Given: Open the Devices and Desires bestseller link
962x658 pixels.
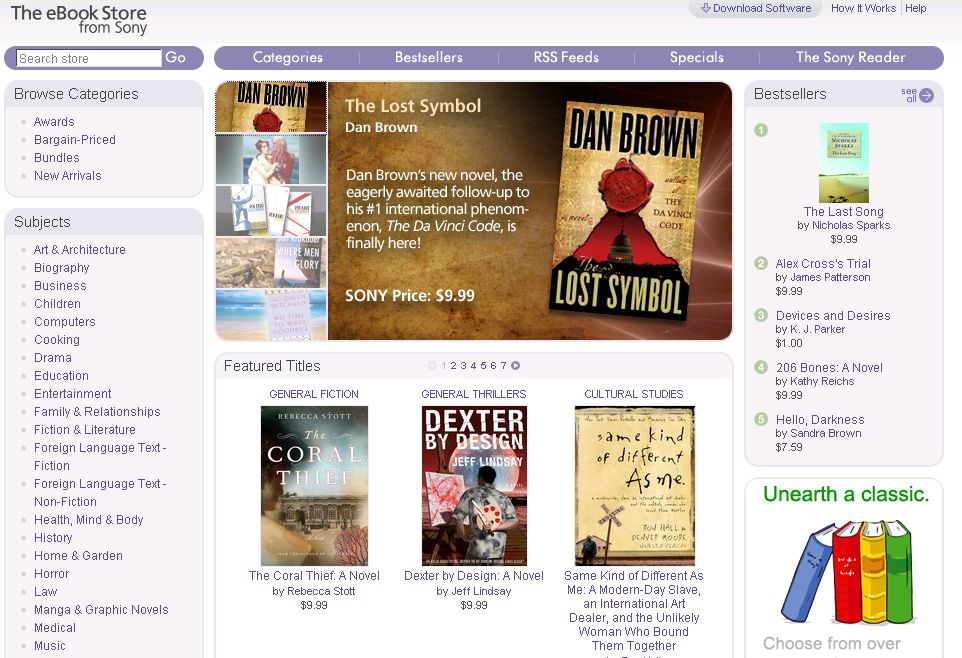Looking at the screenshot, I should tap(833, 315).
